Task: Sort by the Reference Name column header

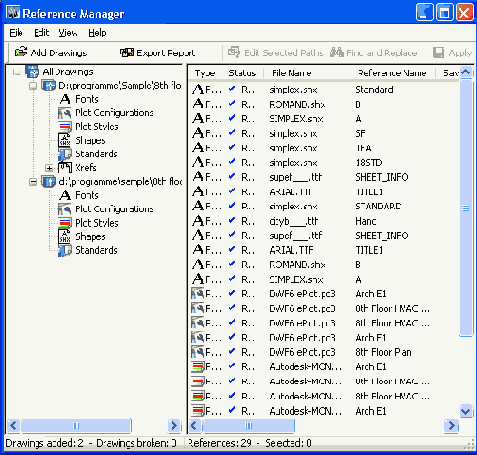Action: (392, 73)
